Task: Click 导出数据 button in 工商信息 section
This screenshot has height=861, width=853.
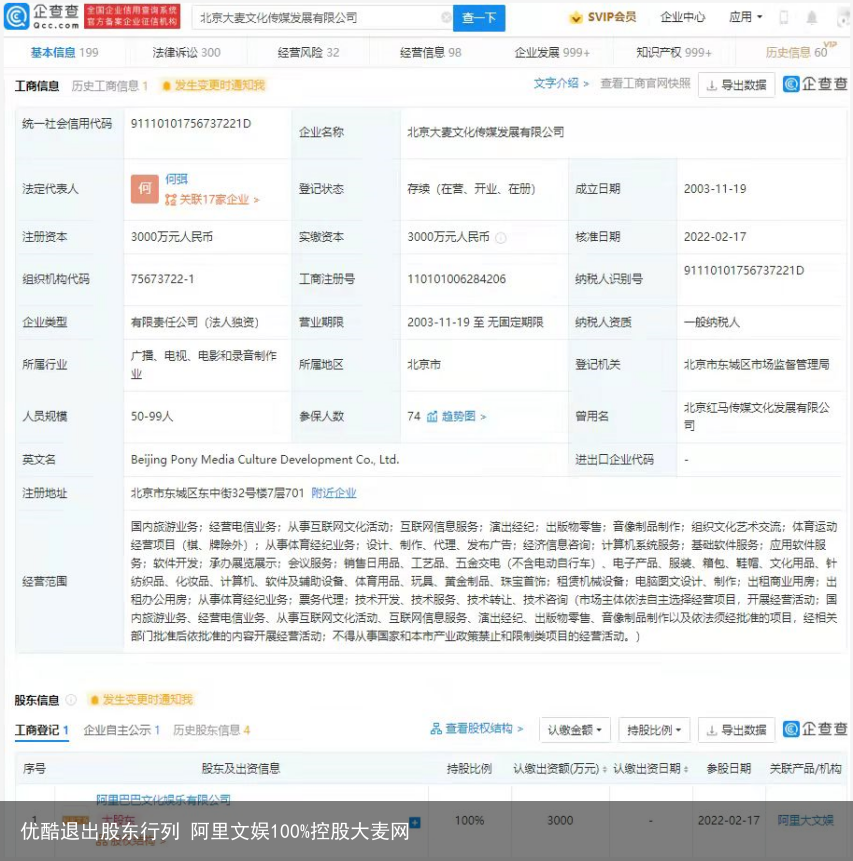Action: click(x=736, y=85)
